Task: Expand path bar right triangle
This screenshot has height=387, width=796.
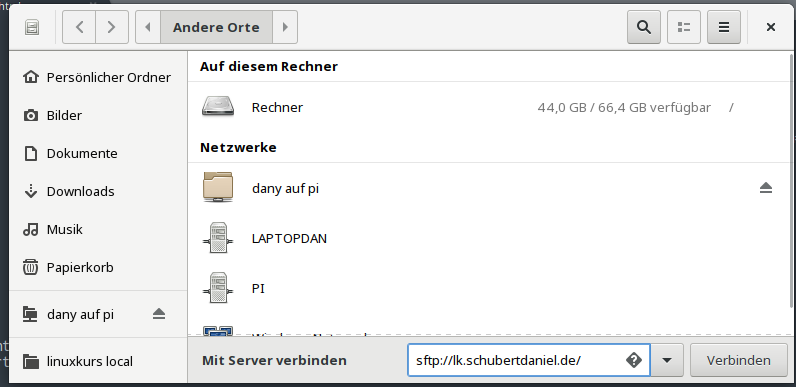Action: pos(285,27)
